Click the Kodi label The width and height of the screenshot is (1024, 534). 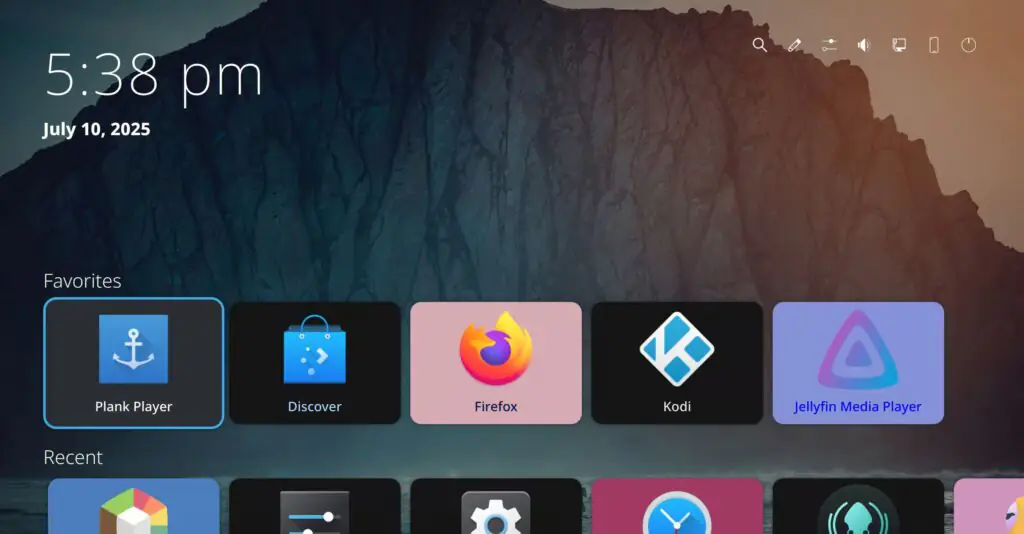point(677,407)
